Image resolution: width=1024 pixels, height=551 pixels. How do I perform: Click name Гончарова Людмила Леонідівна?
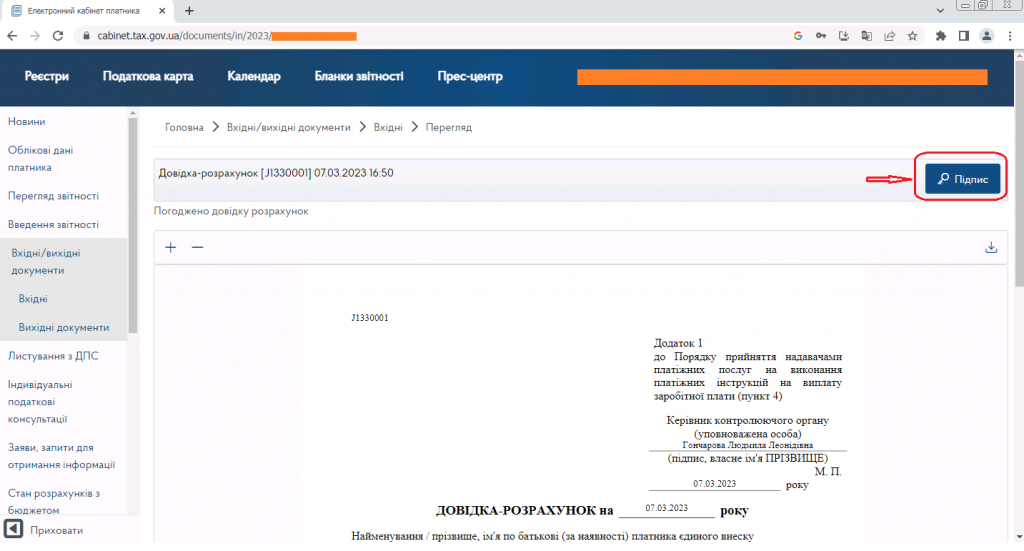(748, 445)
